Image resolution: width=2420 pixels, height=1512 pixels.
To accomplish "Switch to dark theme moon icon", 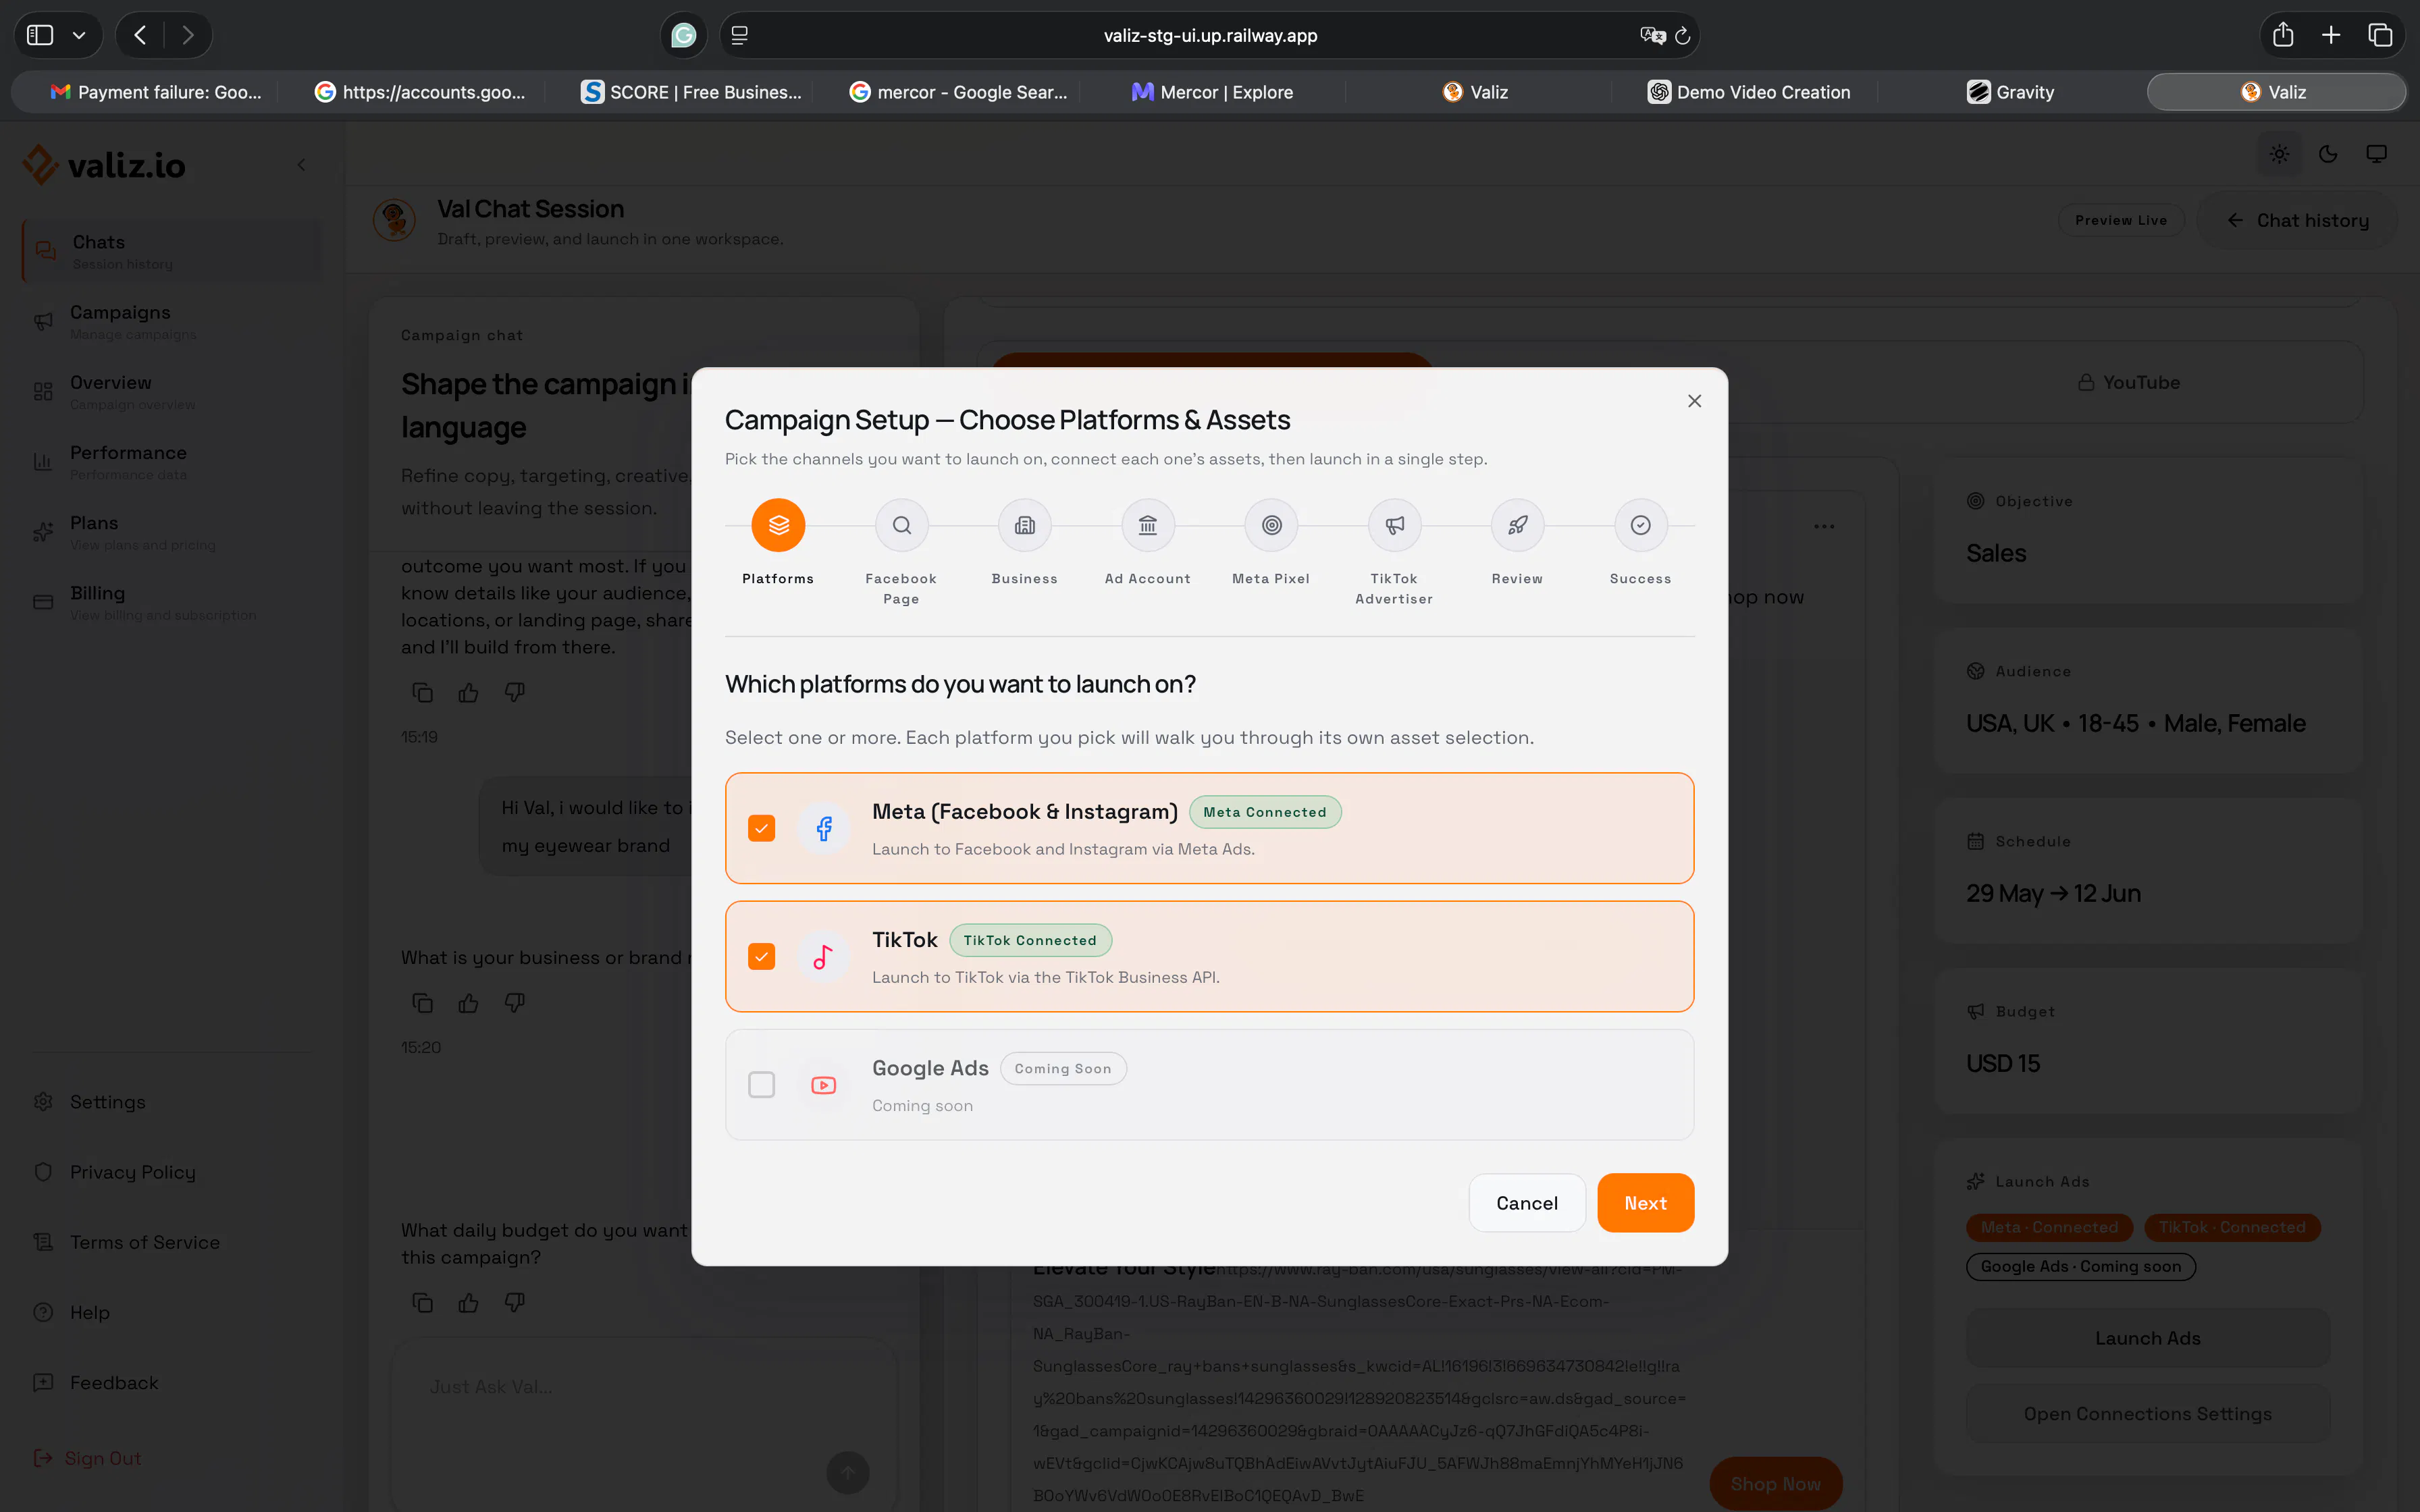I will pos(2328,154).
